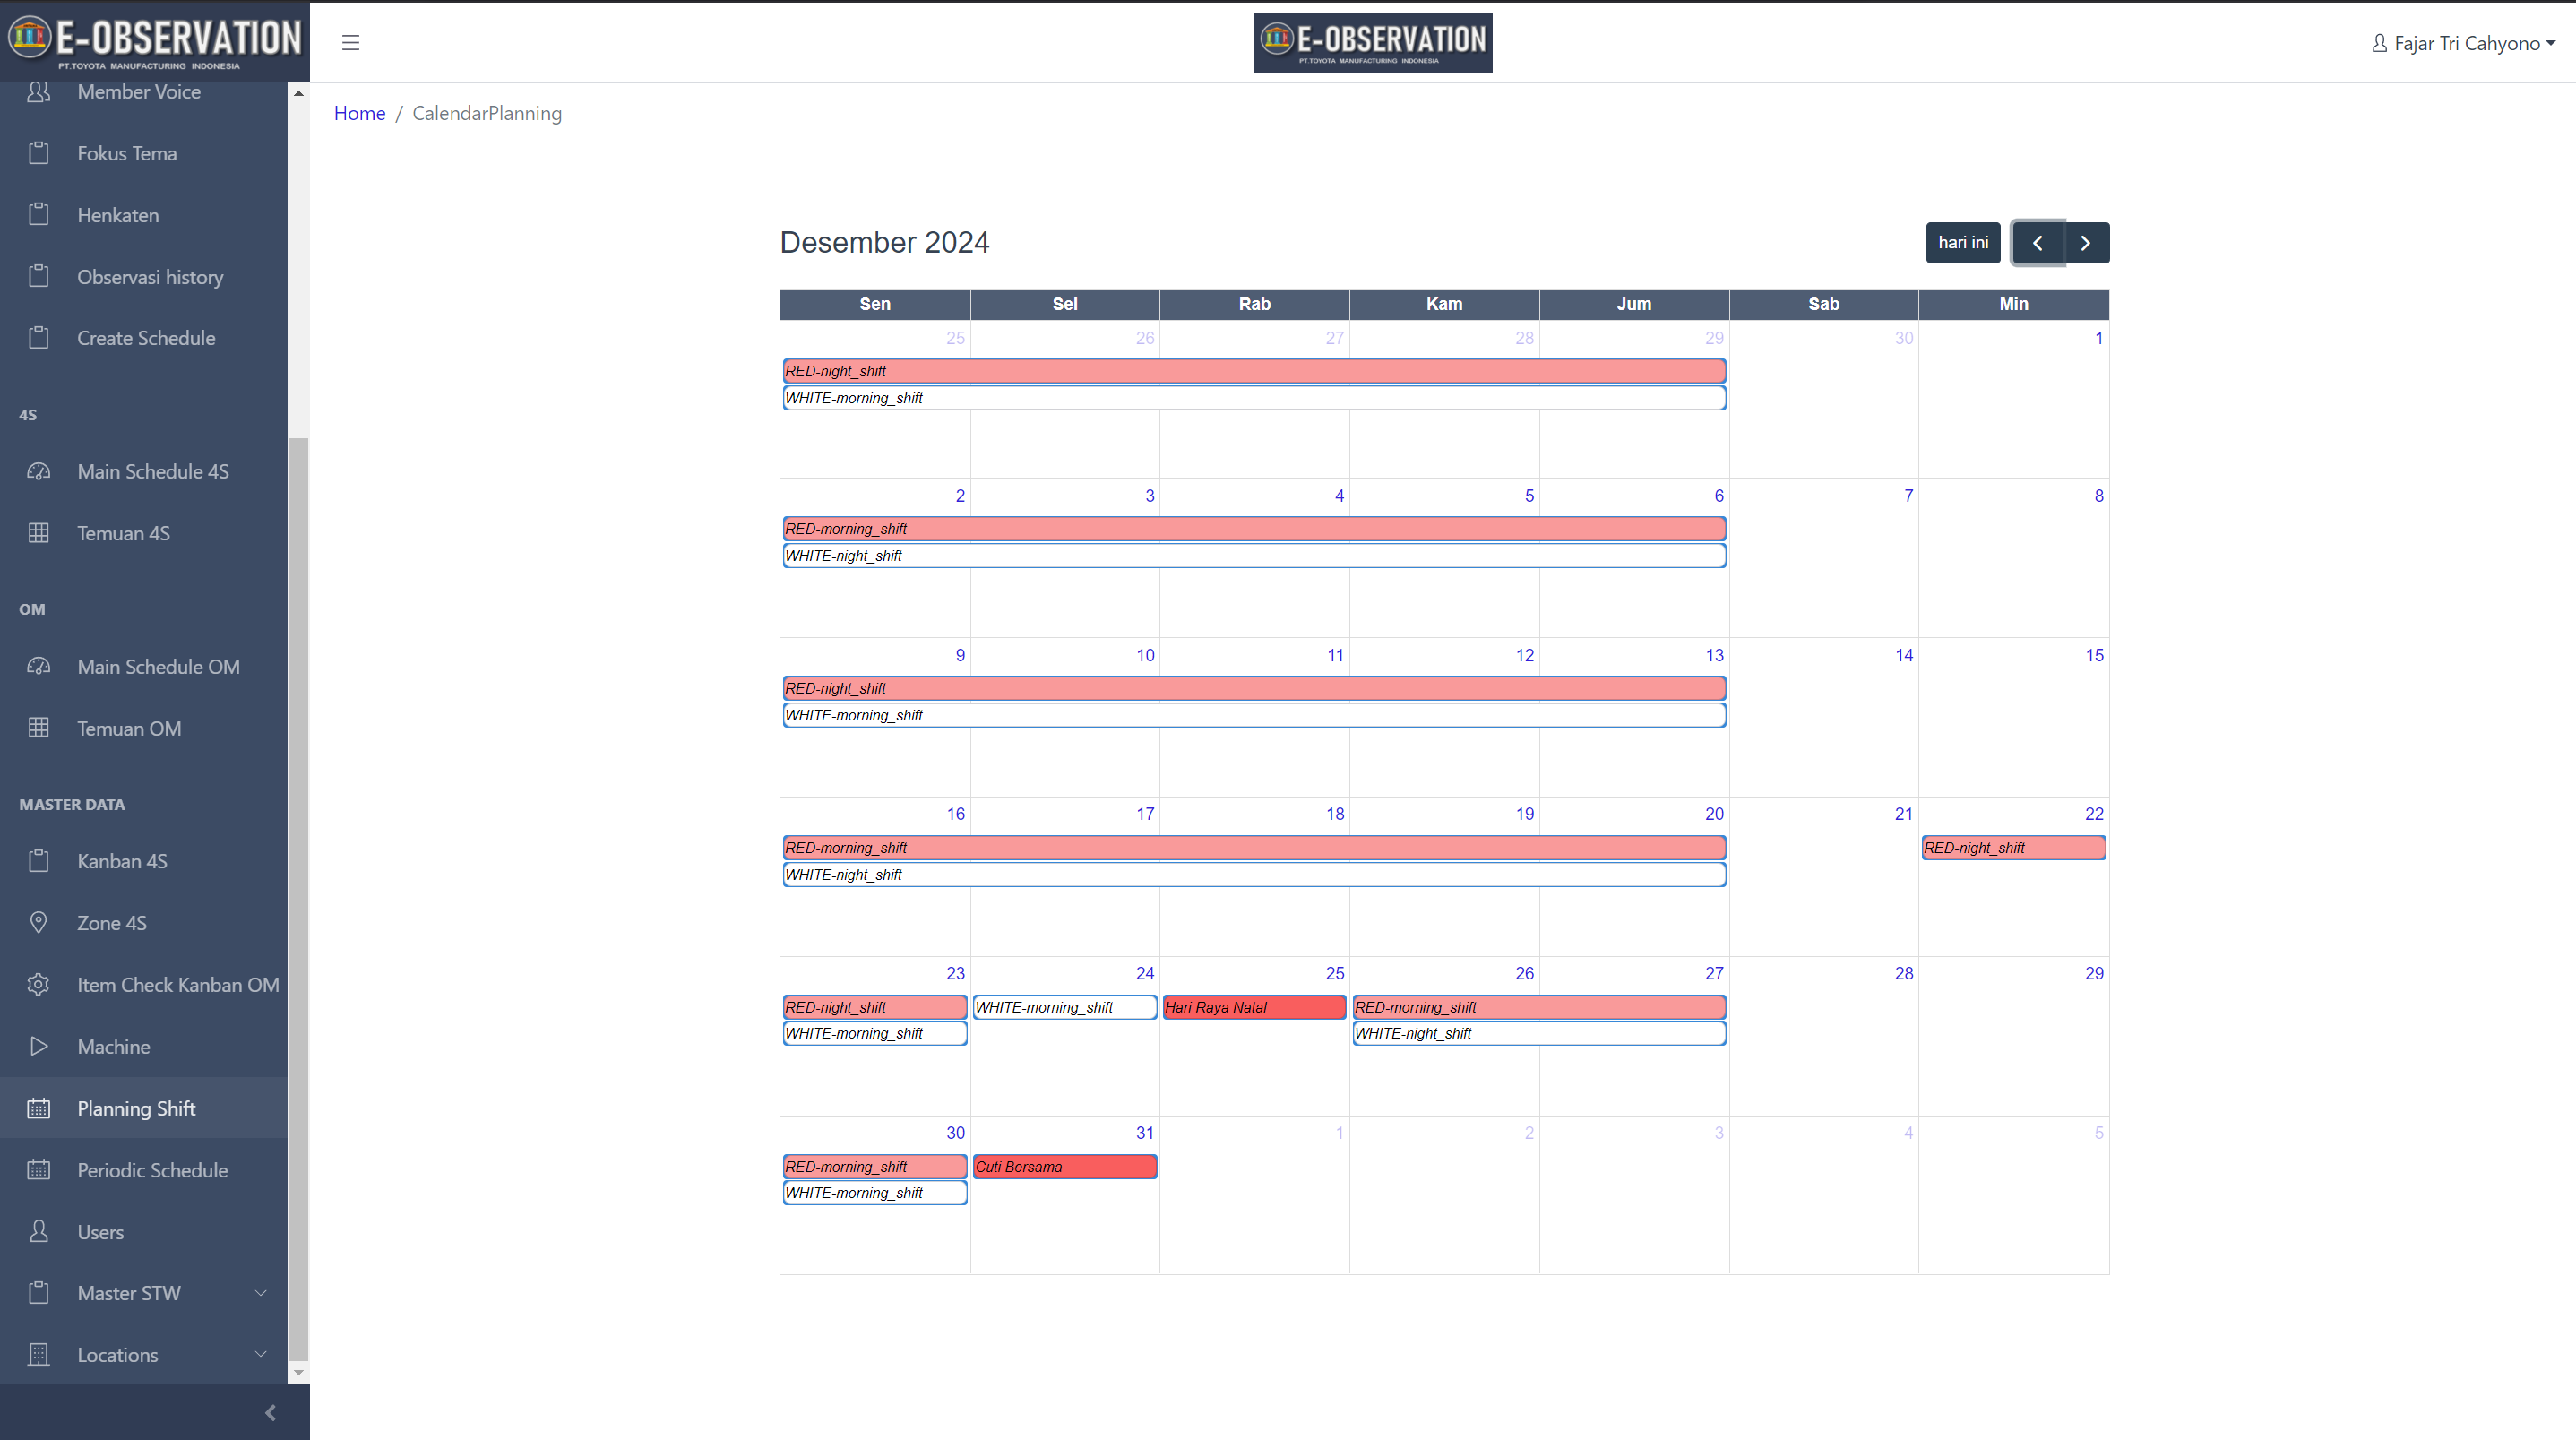Click the Planning Shift calendar icon
Viewport: 2576px width, 1440px height.
coord(38,1108)
